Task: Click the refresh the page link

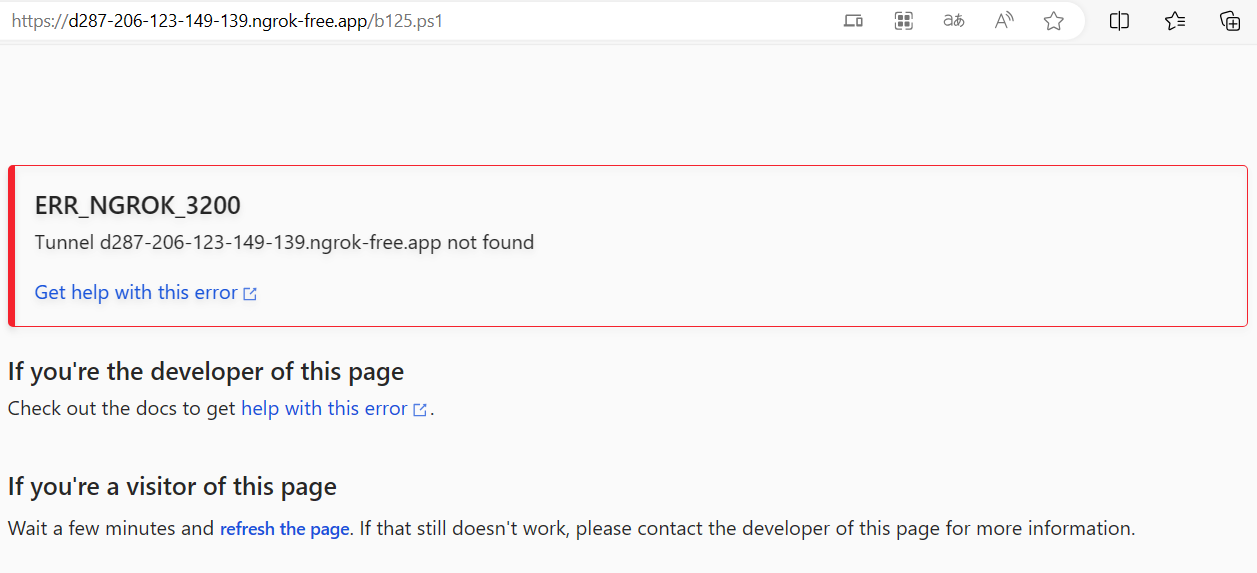Action: pos(285,529)
